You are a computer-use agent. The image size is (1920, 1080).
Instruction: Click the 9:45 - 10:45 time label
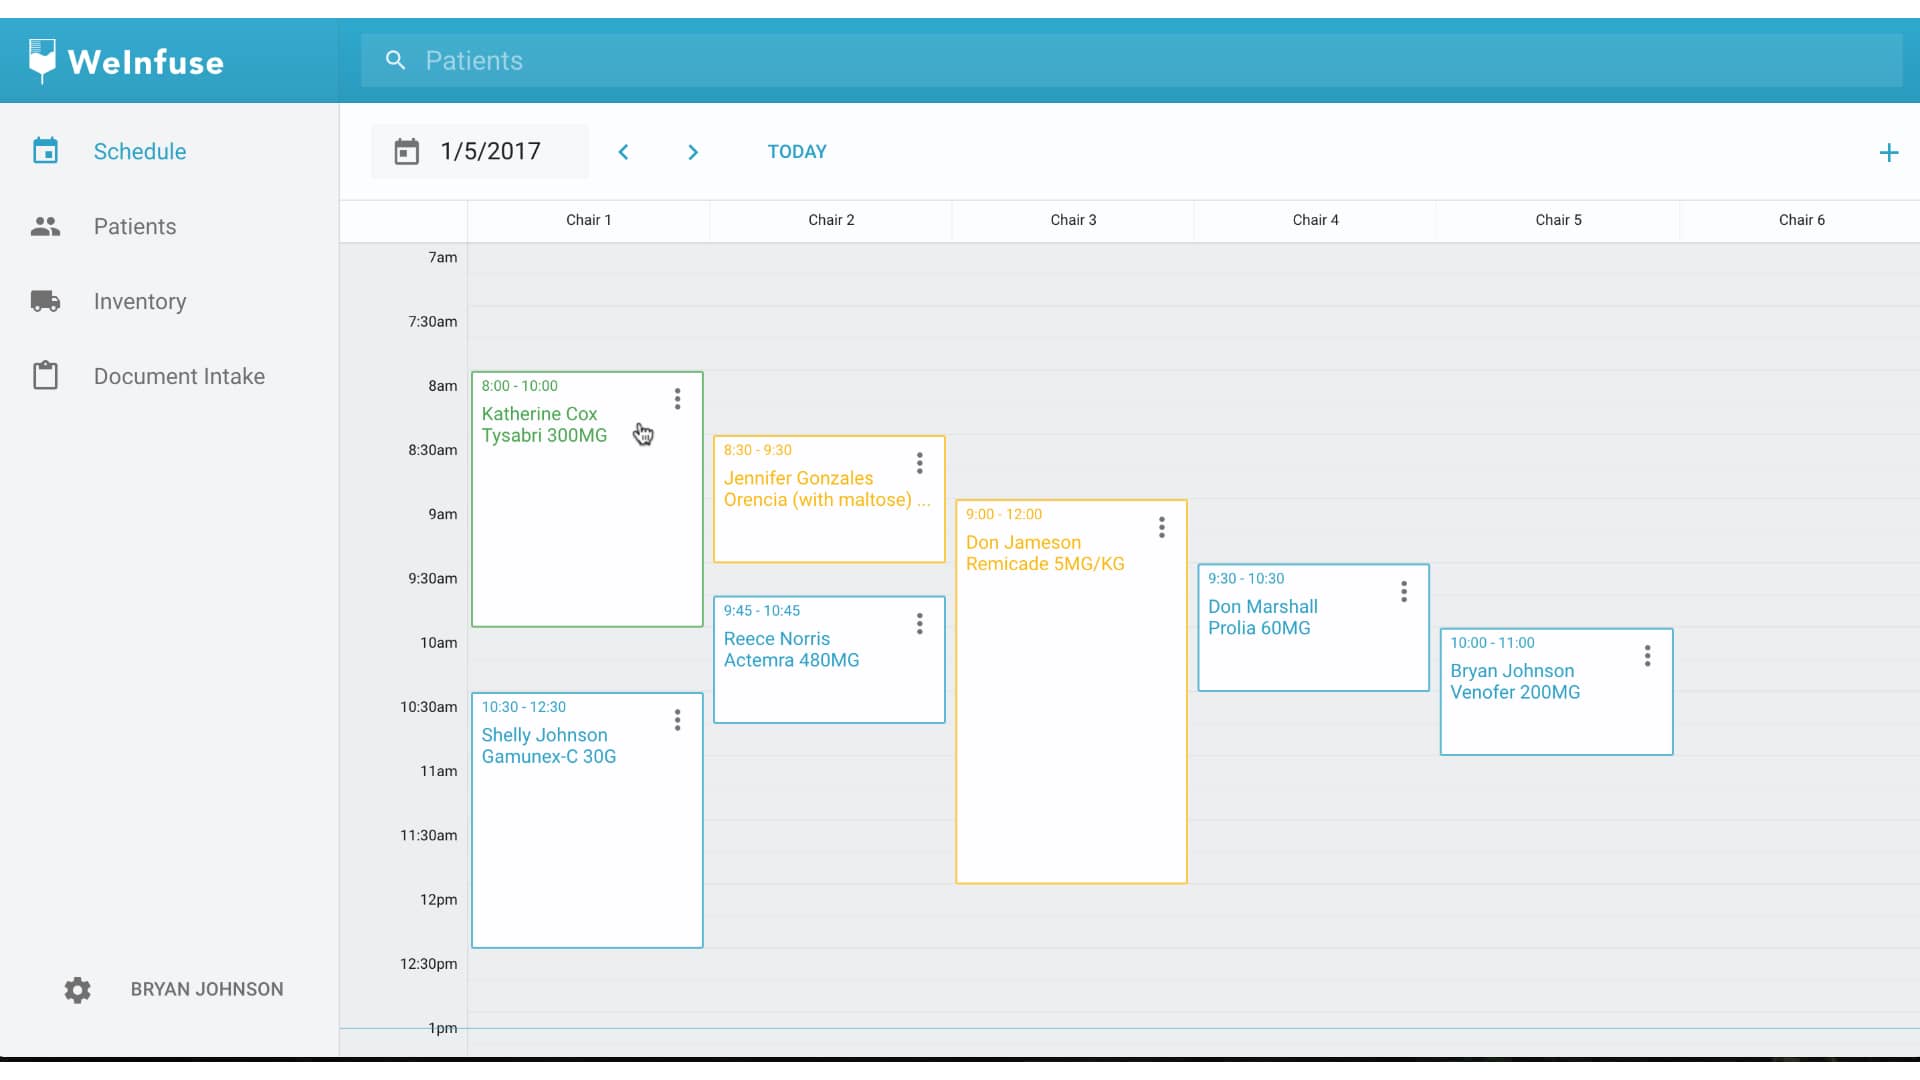click(762, 611)
